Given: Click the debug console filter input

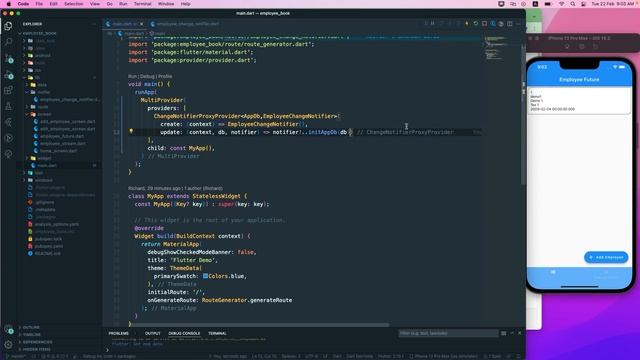Looking at the screenshot, I should pos(448,333).
